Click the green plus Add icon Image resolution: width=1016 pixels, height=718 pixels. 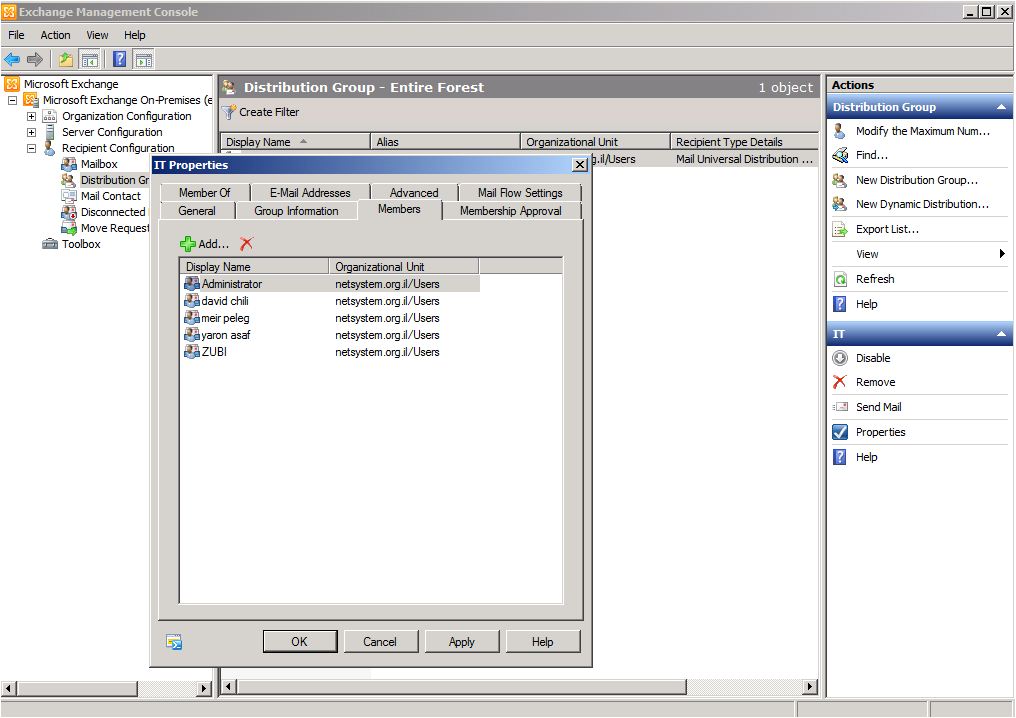188,244
